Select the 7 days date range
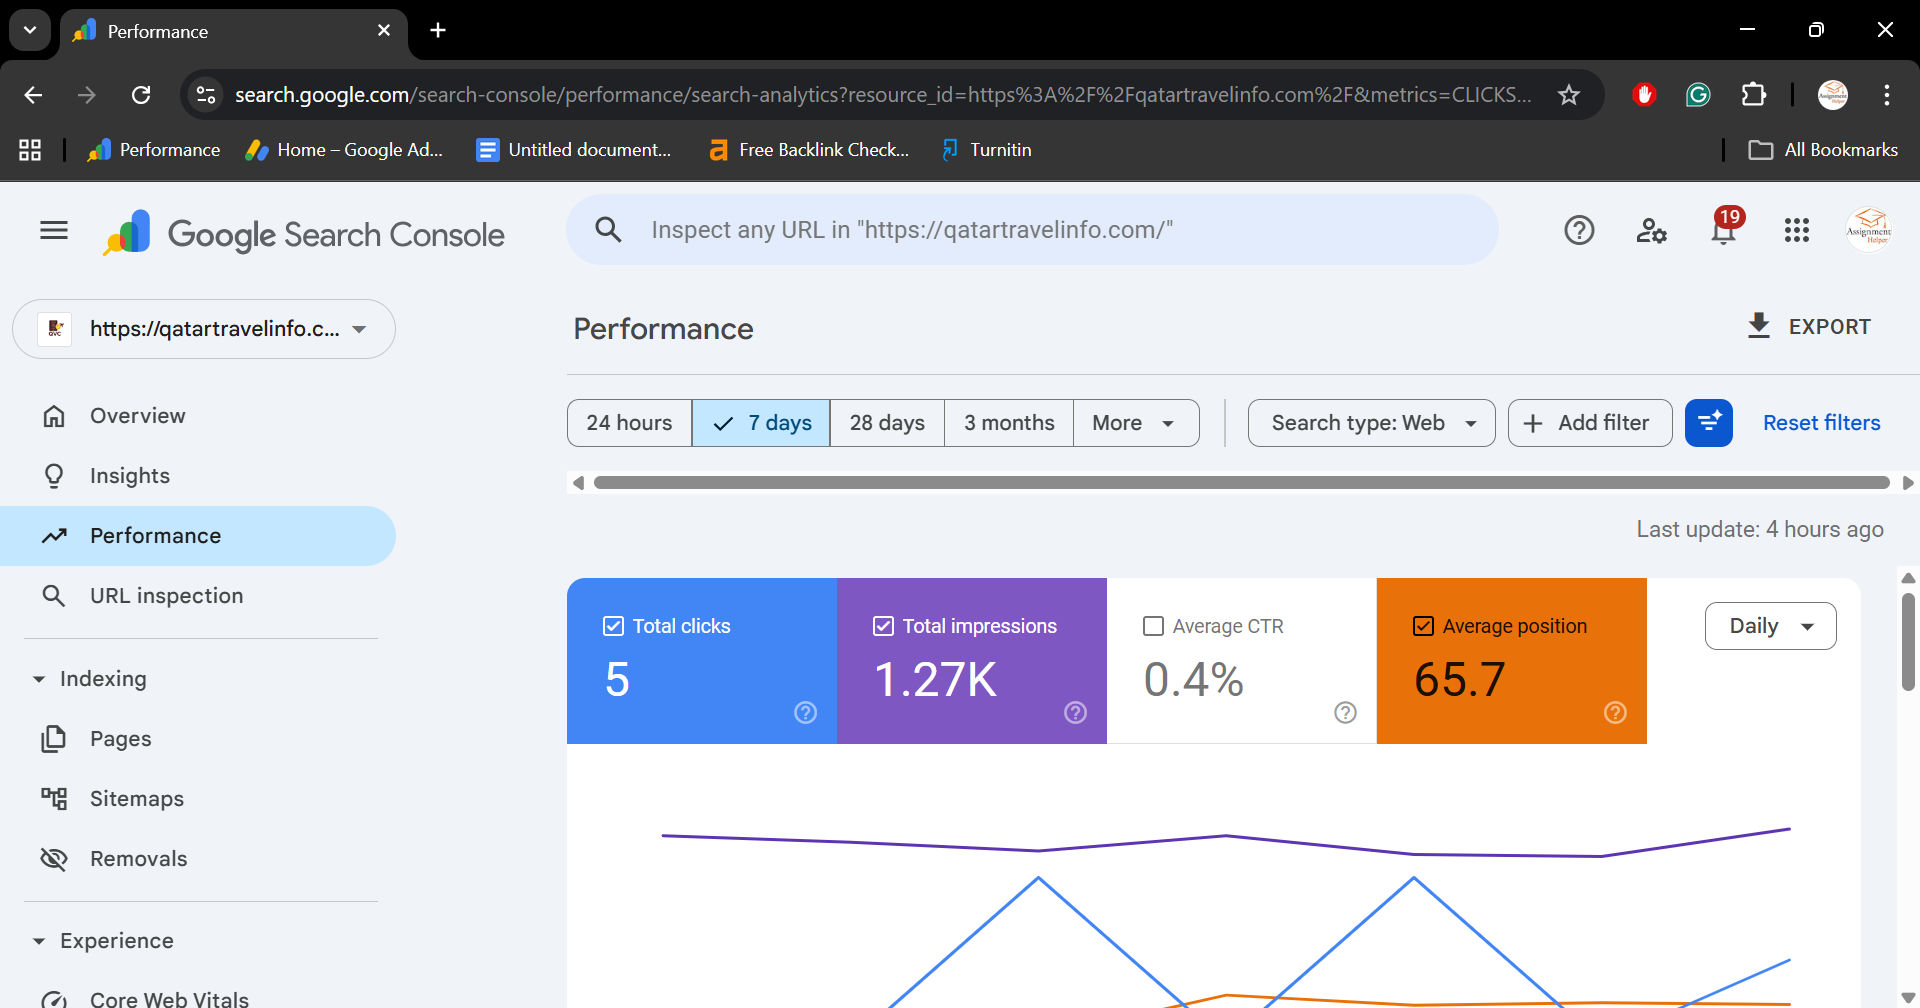The image size is (1920, 1008). click(x=761, y=423)
